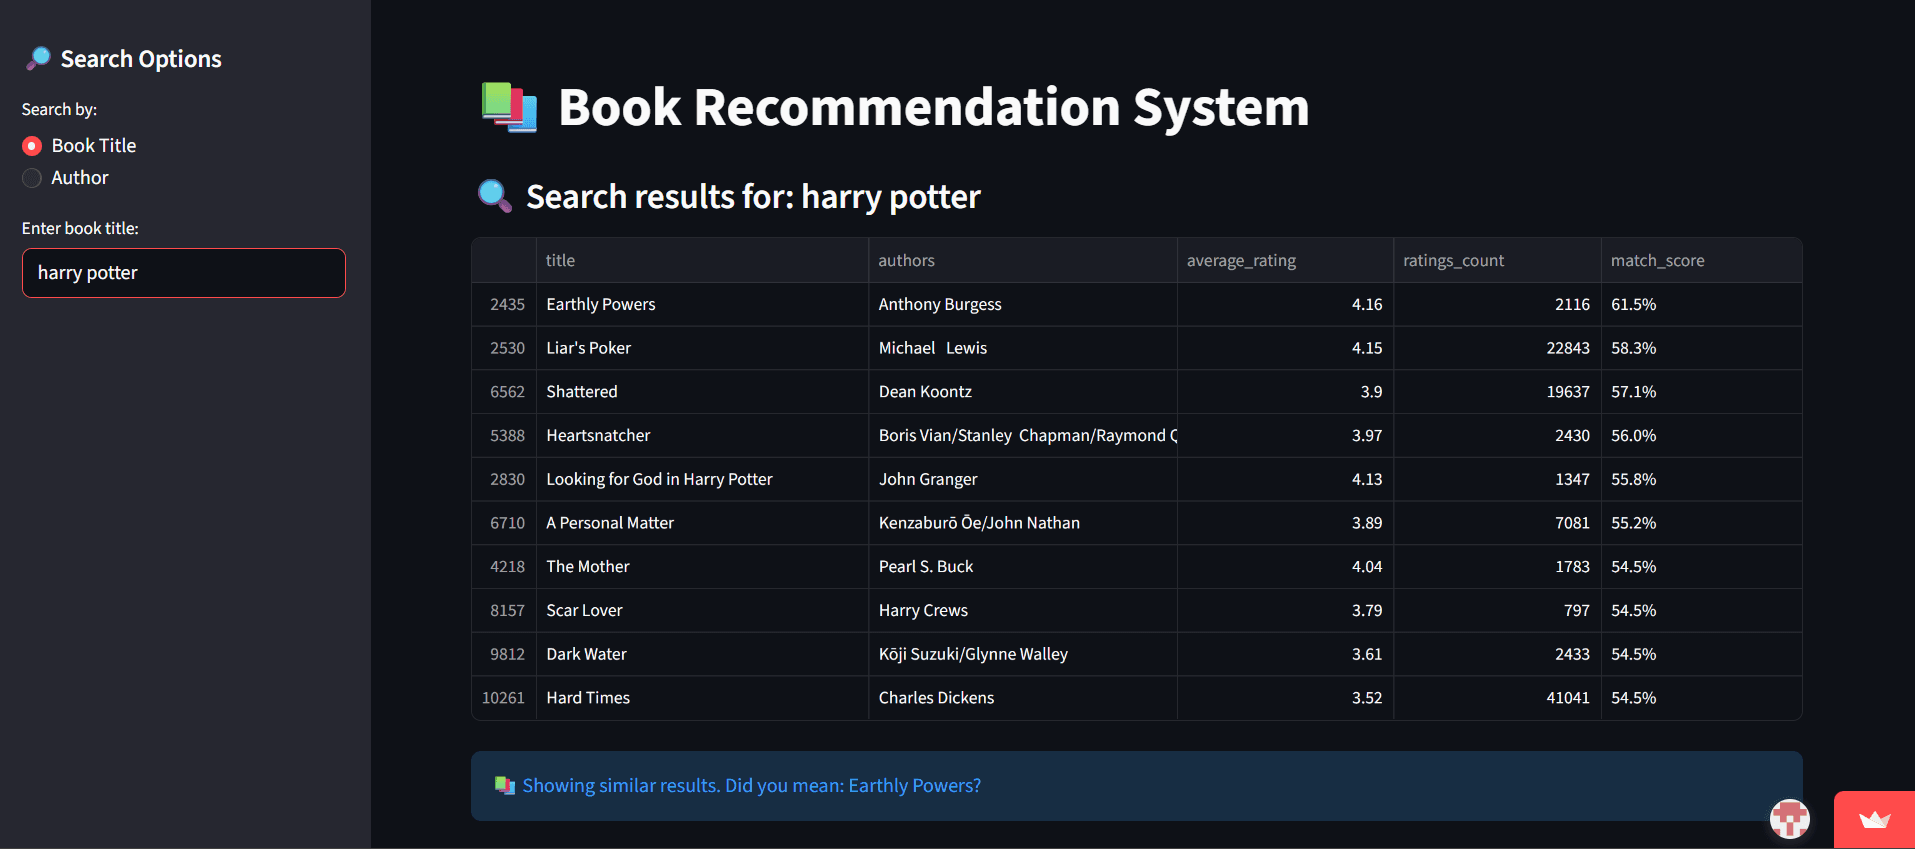Image resolution: width=1915 pixels, height=849 pixels.
Task: Click the 'Charles Dickens' author cell
Action: click(x=1022, y=698)
